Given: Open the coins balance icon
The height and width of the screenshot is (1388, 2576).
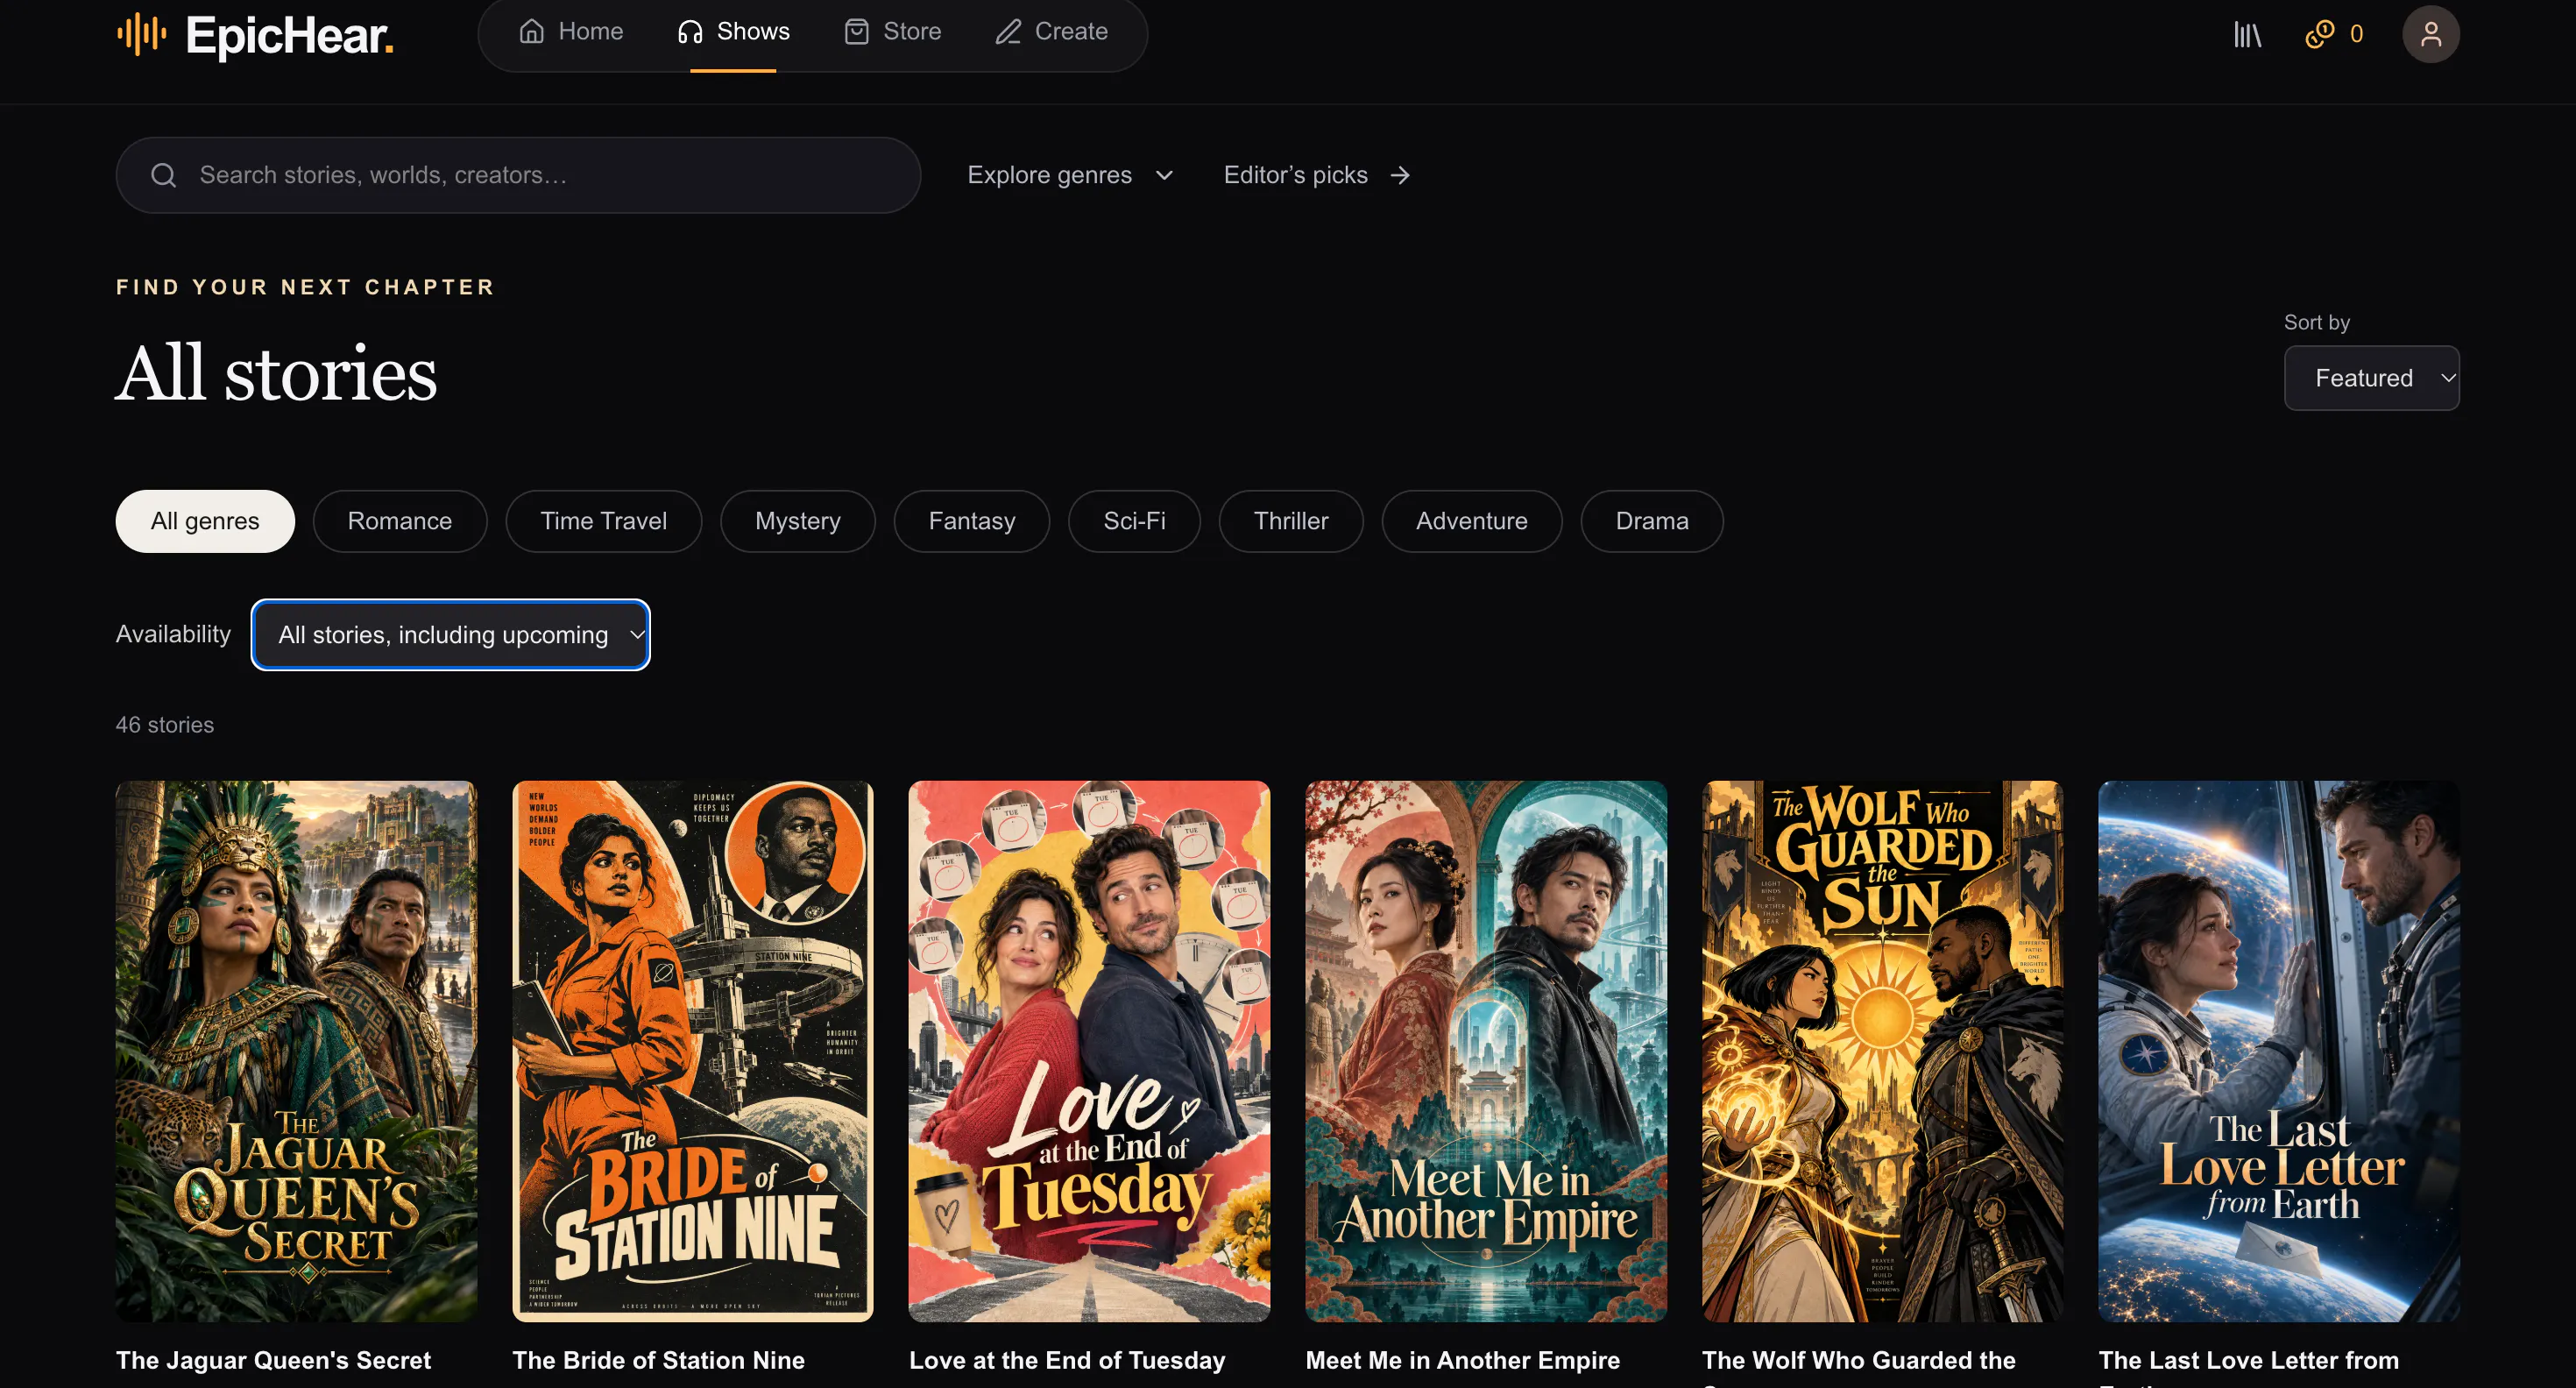Looking at the screenshot, I should tap(2319, 35).
